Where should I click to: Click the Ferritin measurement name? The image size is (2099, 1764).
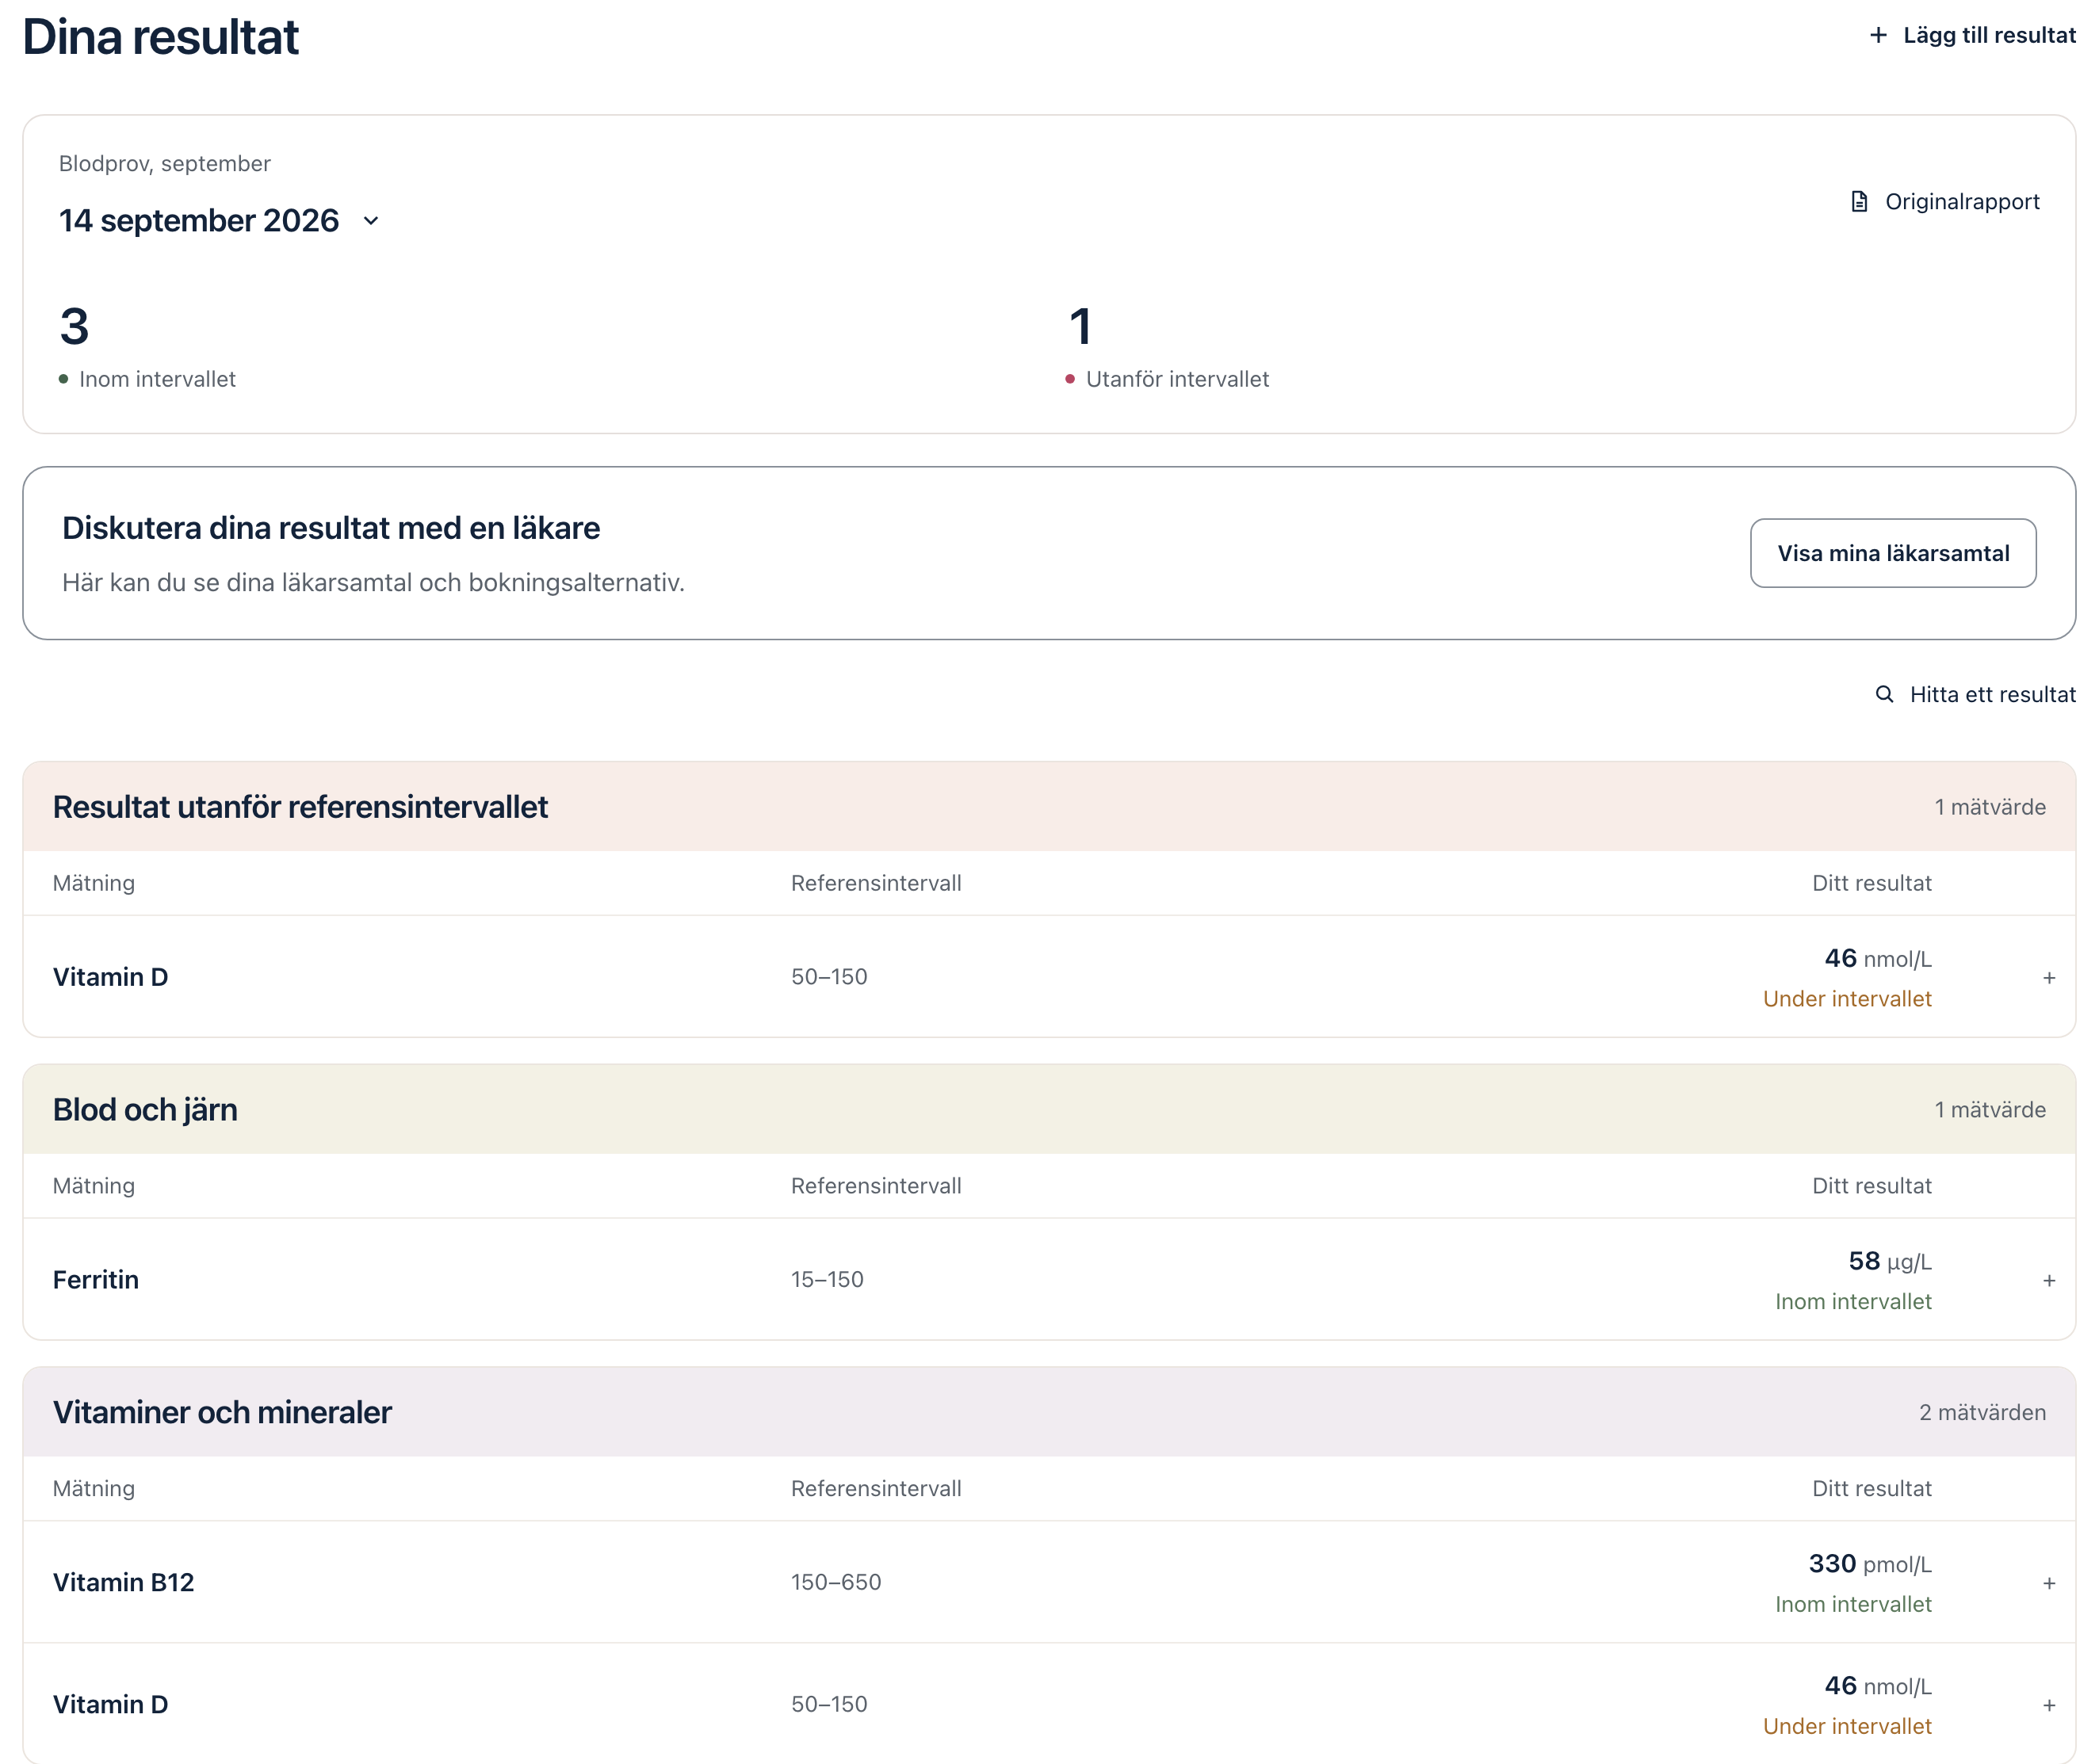[x=96, y=1280]
